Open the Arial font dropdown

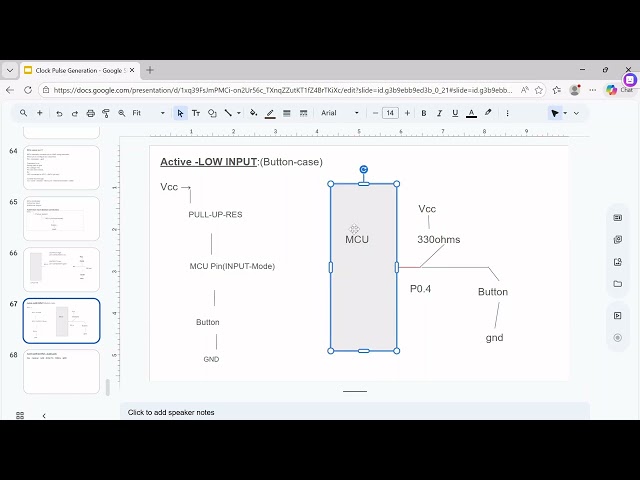coord(340,113)
